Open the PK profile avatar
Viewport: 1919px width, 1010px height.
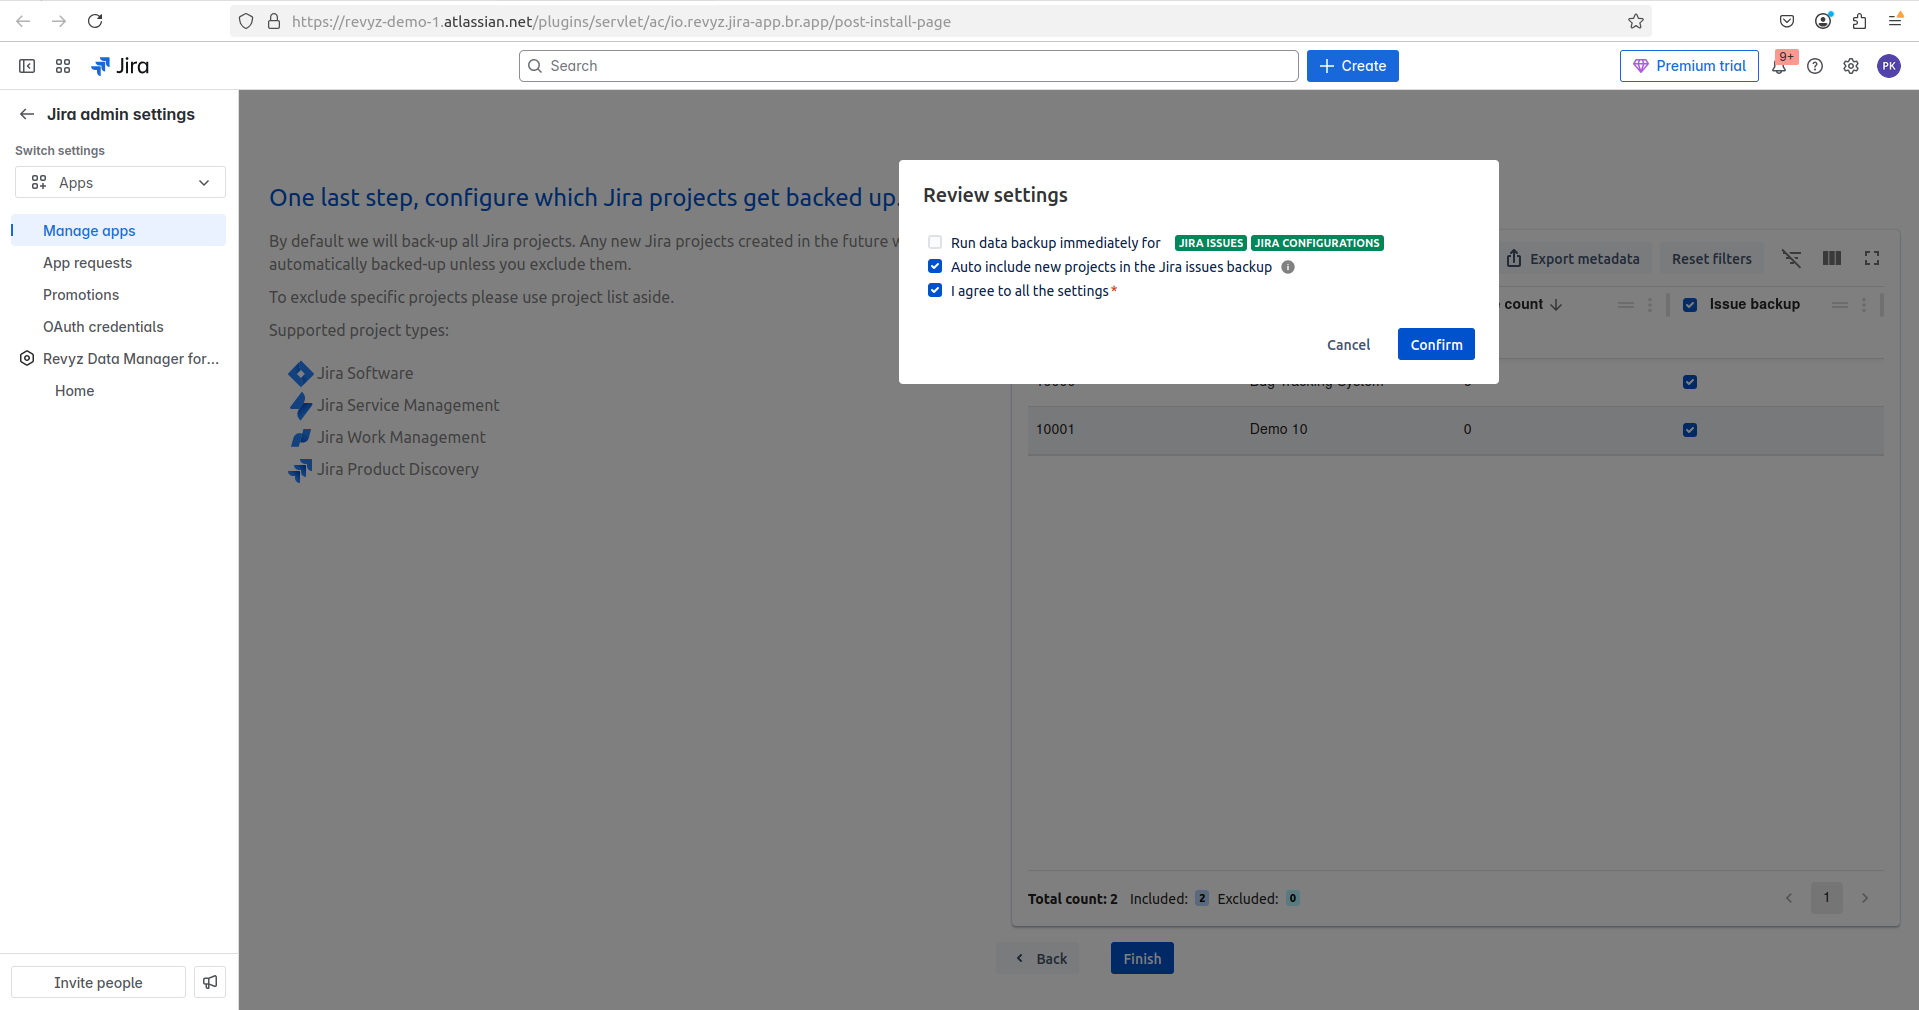(1888, 66)
